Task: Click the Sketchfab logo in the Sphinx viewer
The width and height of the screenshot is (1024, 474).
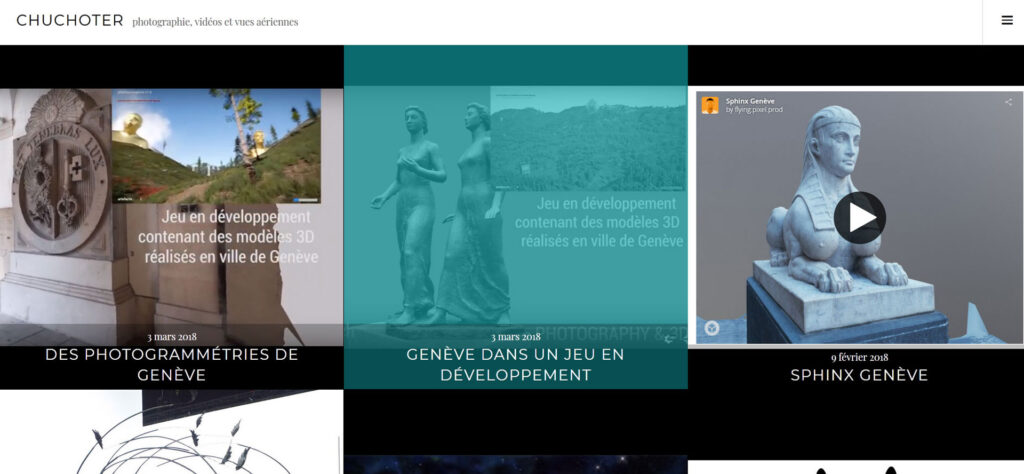Action: coord(712,328)
